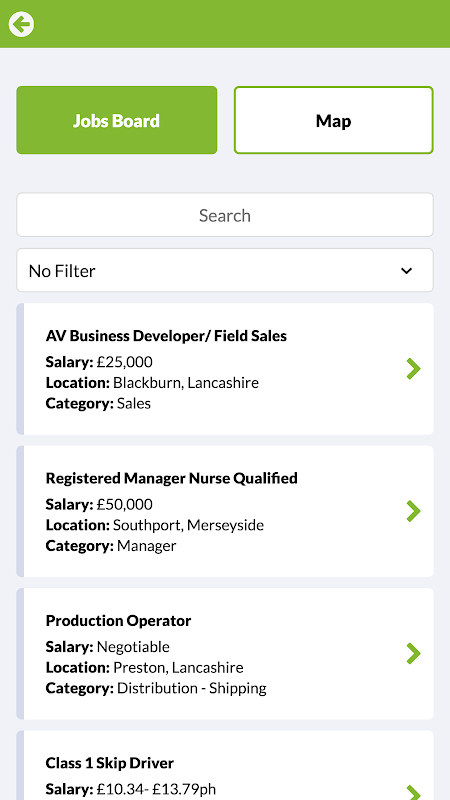This screenshot has height=800, width=450.
Task: Tap chevron on Class 1 Skip Driver
Action: (413, 792)
